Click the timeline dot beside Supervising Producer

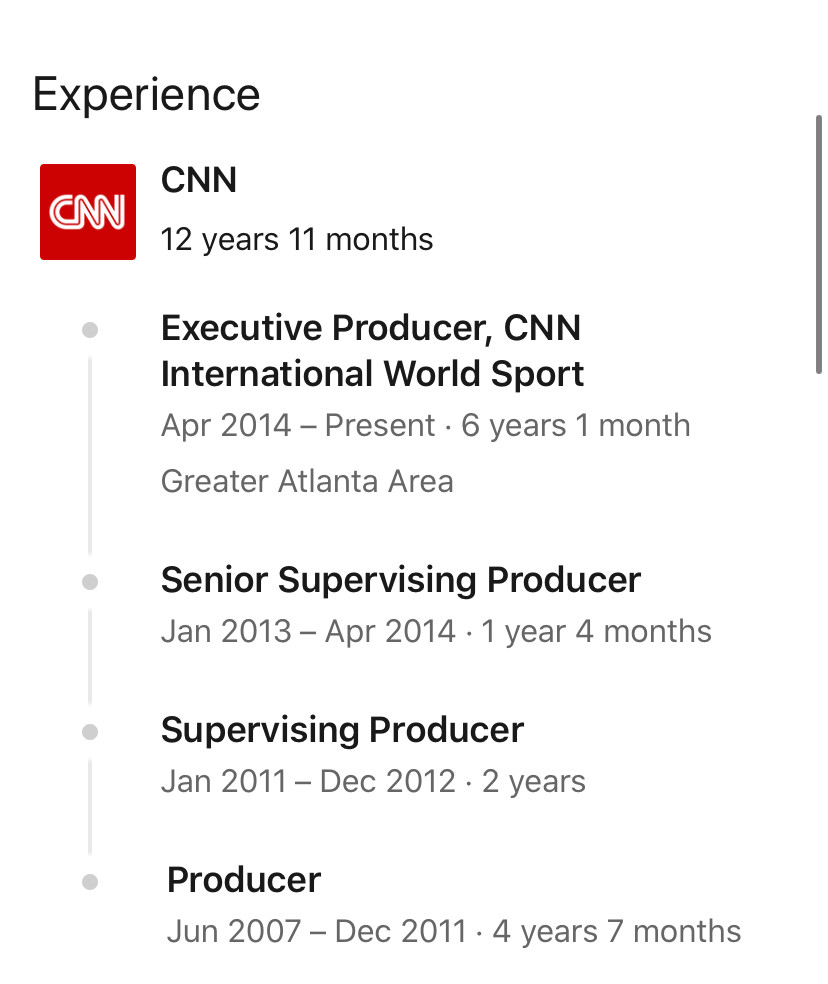click(x=90, y=732)
